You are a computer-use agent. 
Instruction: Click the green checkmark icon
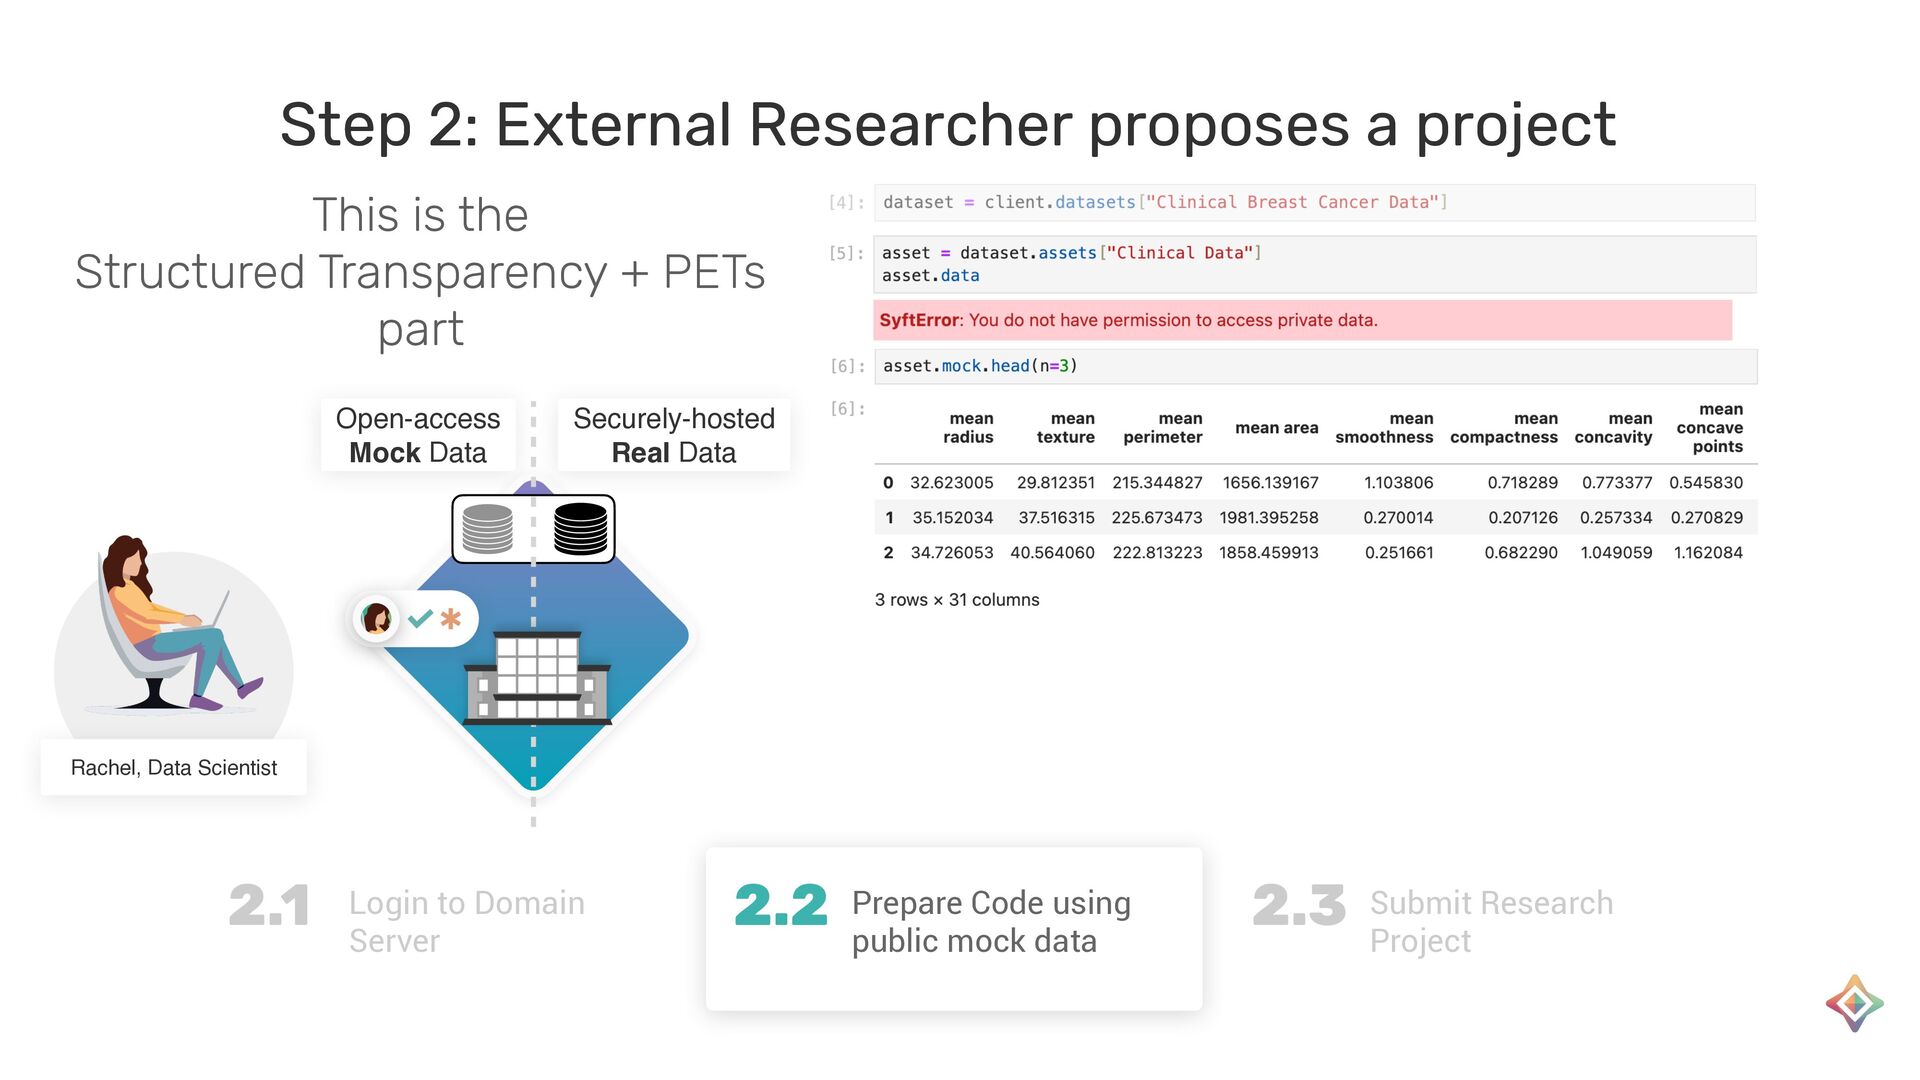(x=420, y=619)
